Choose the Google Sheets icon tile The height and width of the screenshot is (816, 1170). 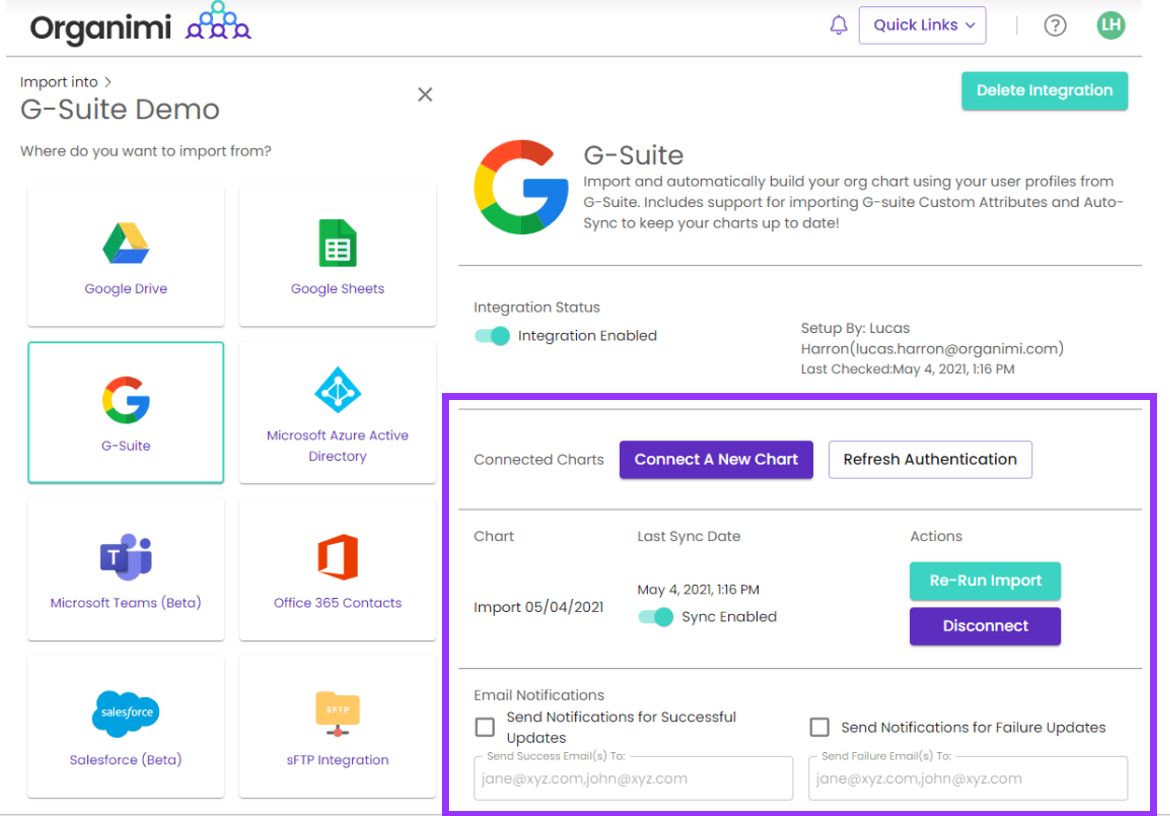(337, 256)
